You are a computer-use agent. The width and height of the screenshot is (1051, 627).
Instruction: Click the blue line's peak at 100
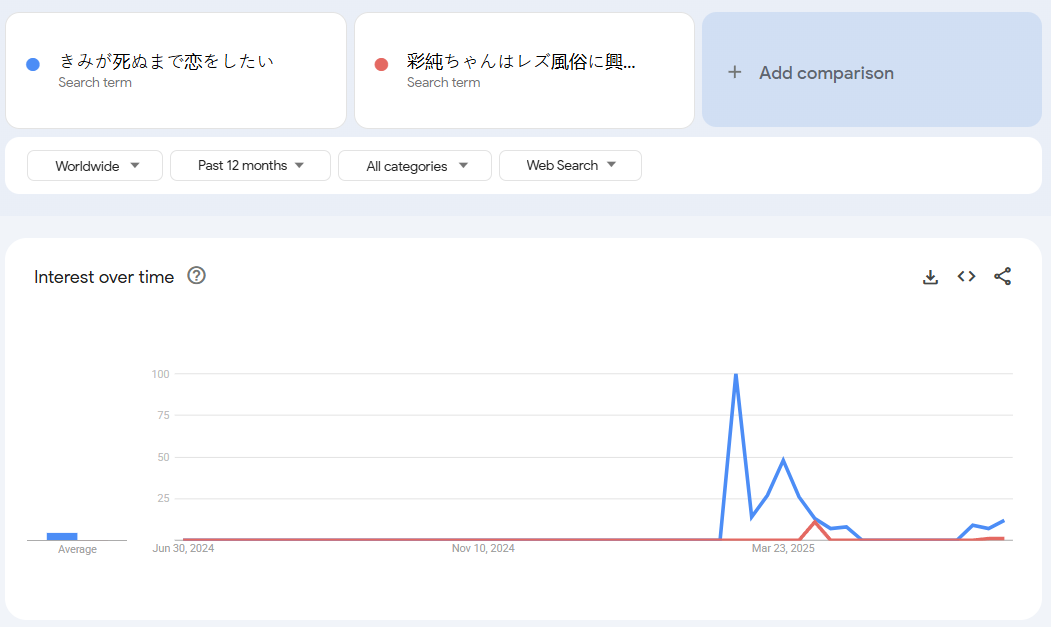[x=736, y=374]
